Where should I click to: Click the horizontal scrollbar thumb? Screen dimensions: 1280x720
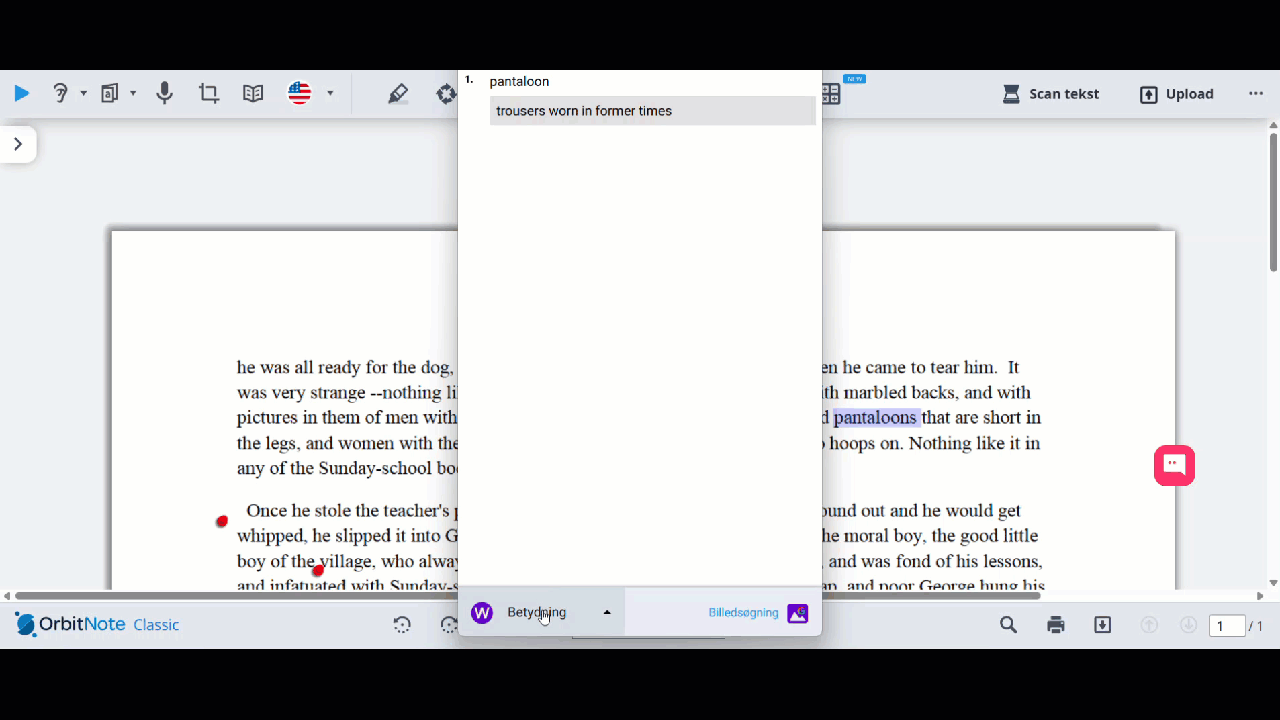click(527, 596)
